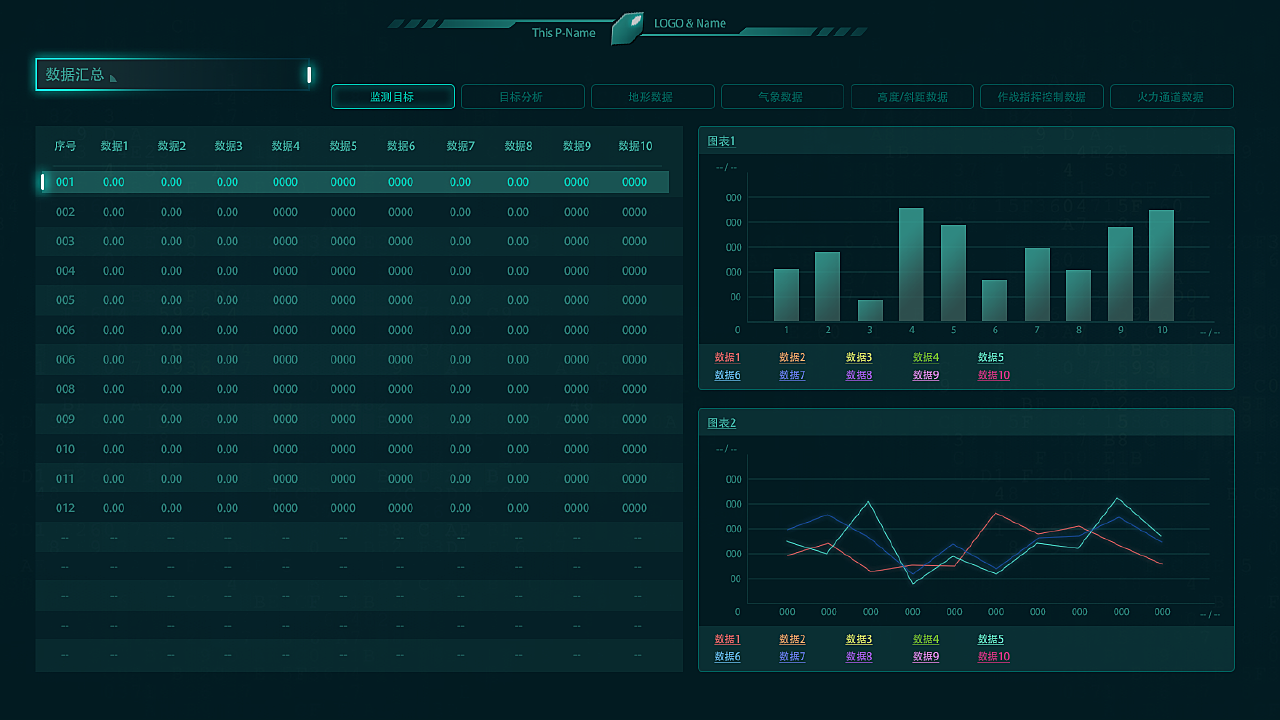The height and width of the screenshot is (720, 1280).
Task: Click the 数据8 table column header
Action: coord(518,146)
